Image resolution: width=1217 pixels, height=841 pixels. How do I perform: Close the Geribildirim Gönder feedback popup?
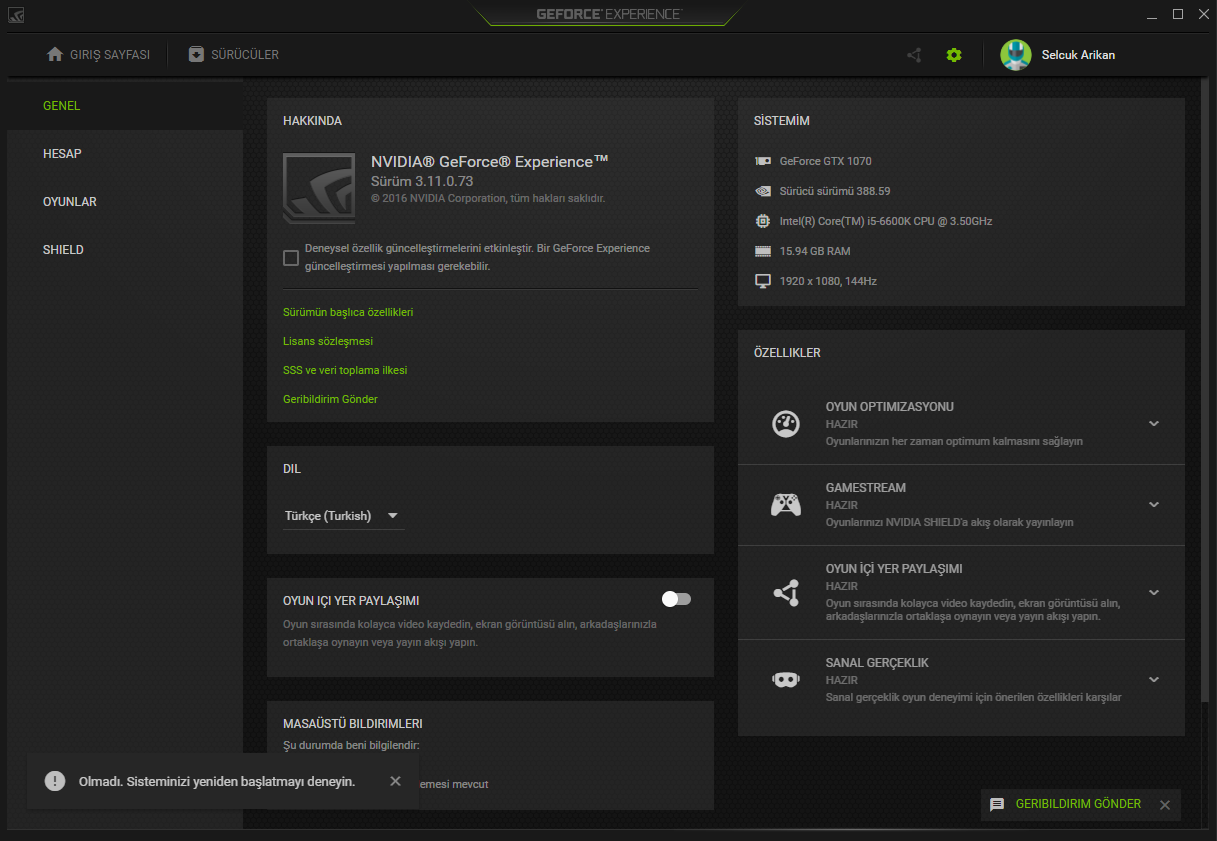[1164, 805]
